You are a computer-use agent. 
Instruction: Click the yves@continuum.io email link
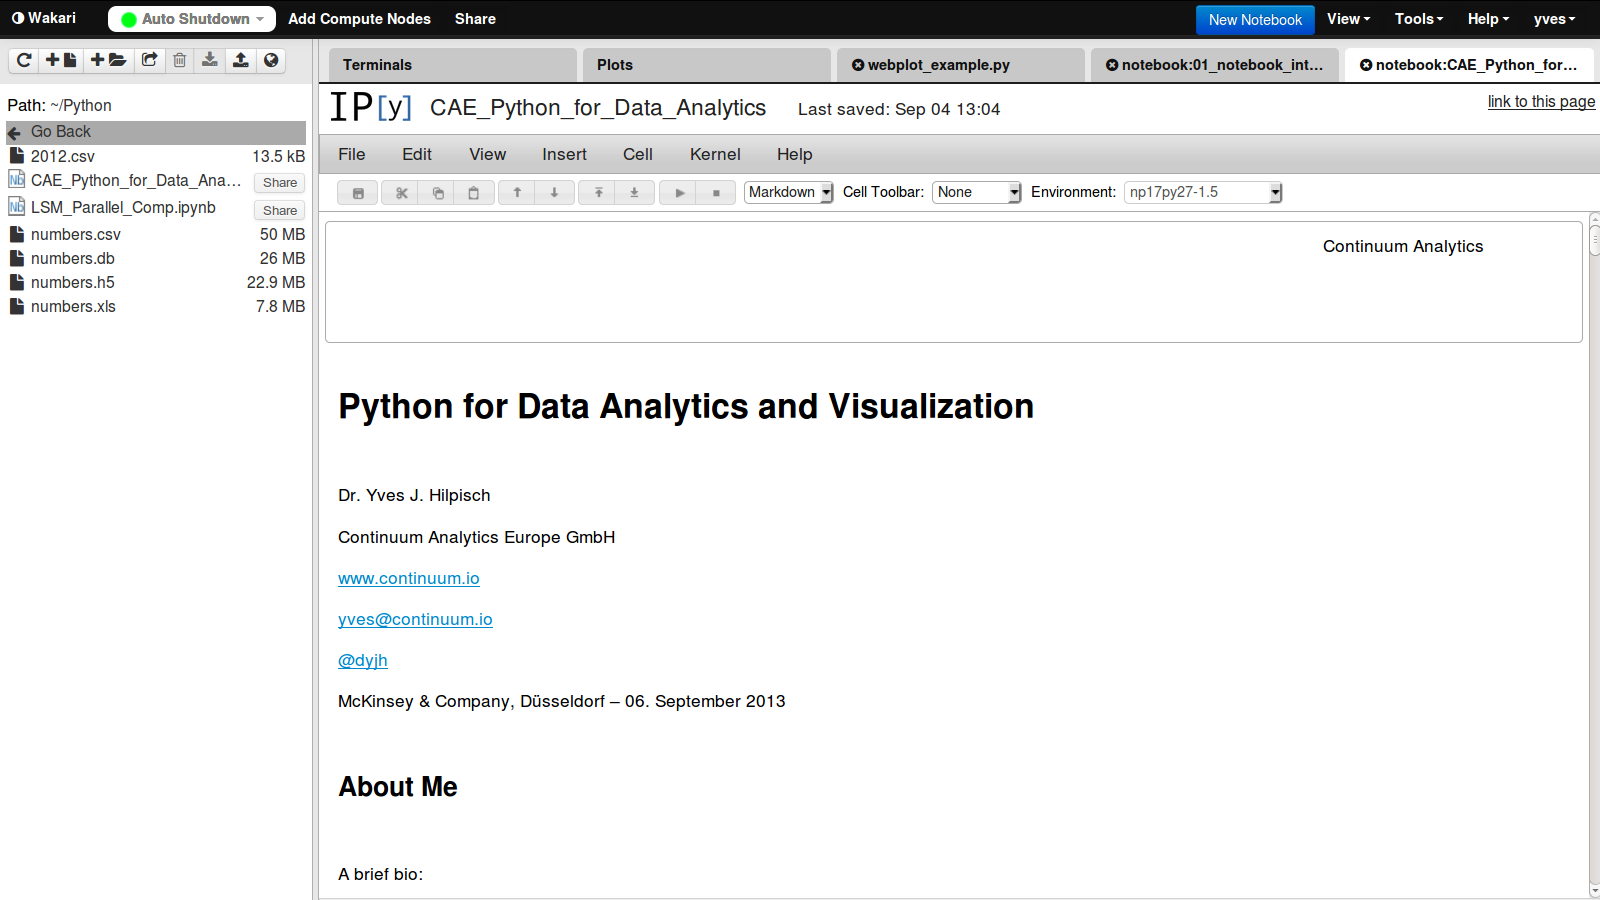(x=415, y=619)
